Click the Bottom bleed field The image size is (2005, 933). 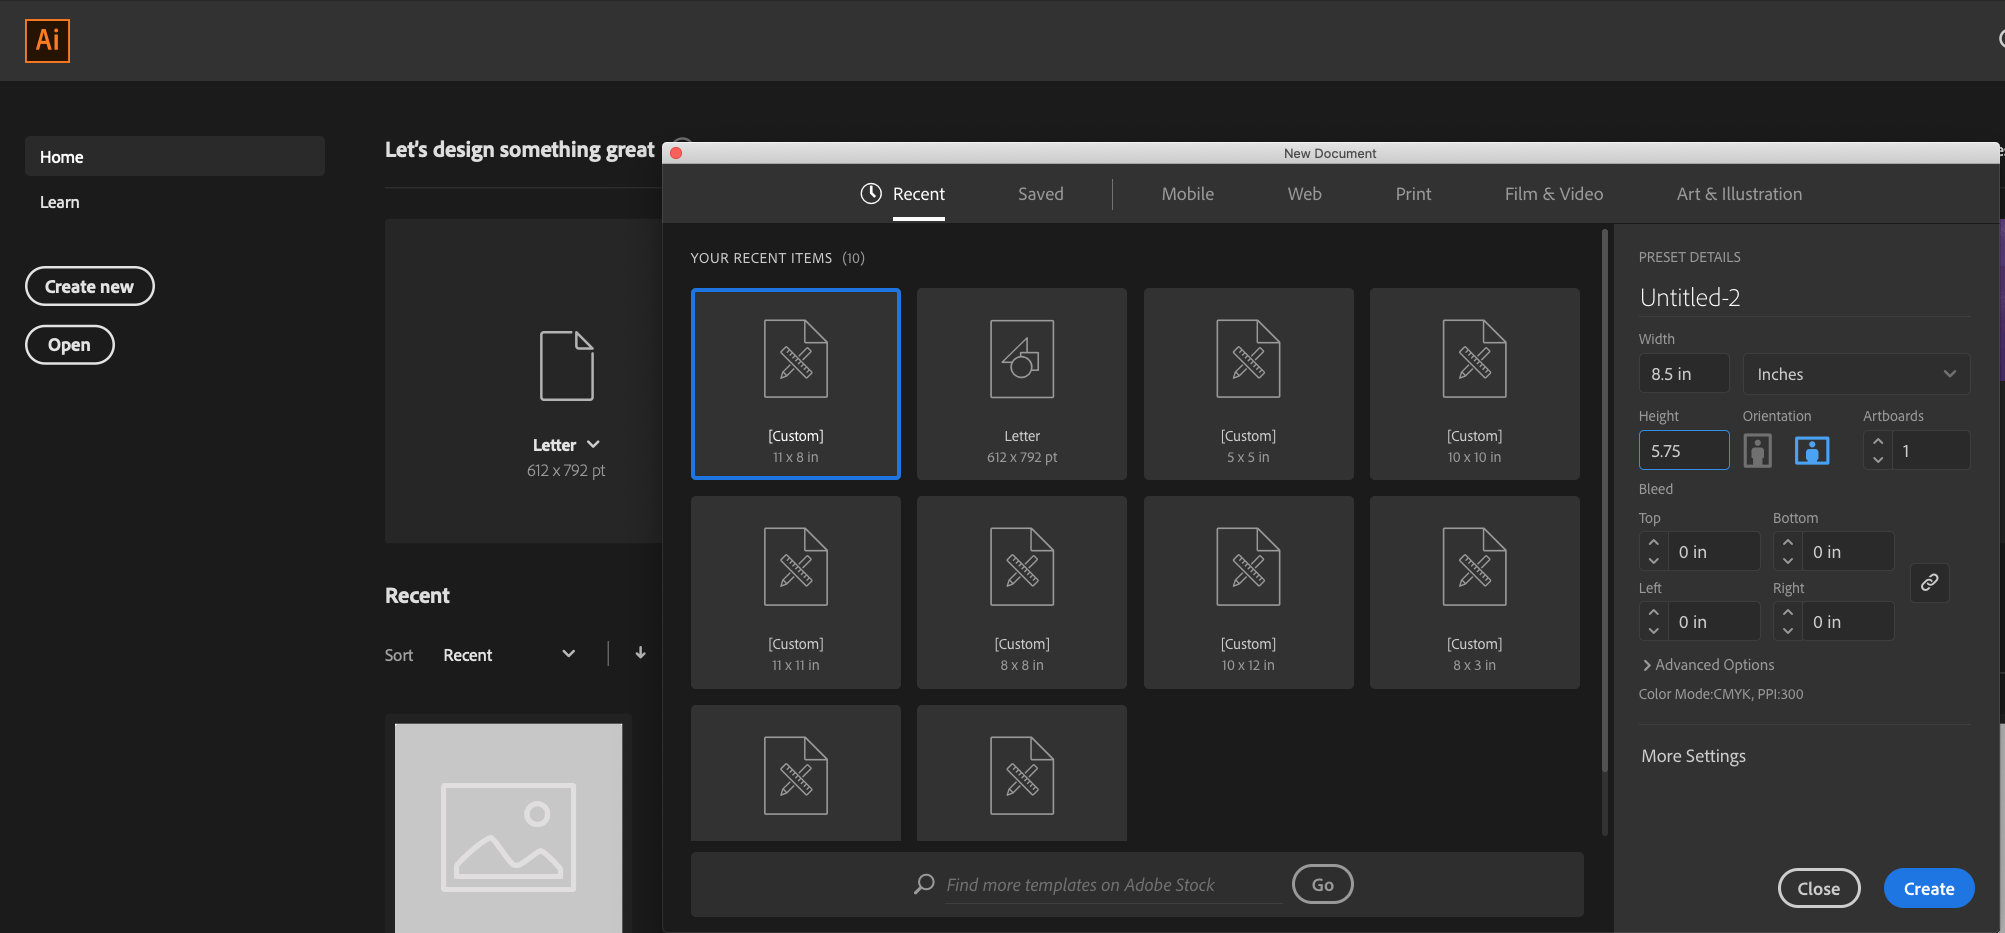click(x=1847, y=552)
